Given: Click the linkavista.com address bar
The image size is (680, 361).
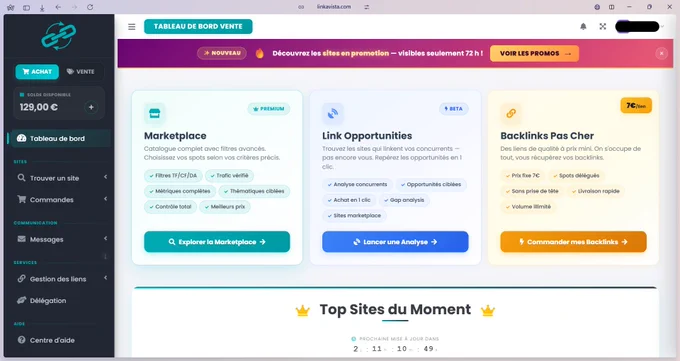Looking at the screenshot, I should coord(333,7).
